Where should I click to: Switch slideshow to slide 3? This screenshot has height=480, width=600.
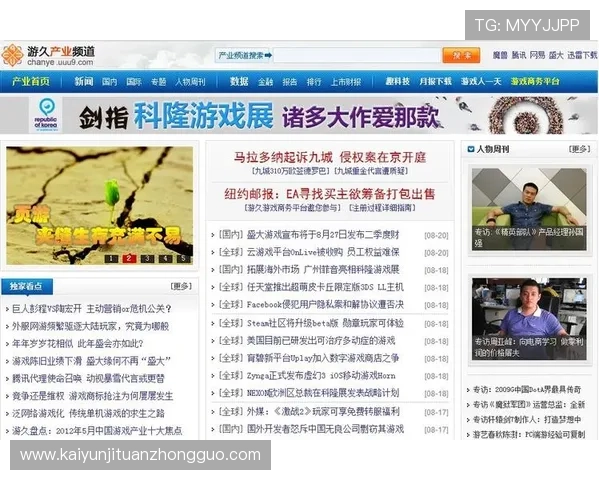[147, 258]
